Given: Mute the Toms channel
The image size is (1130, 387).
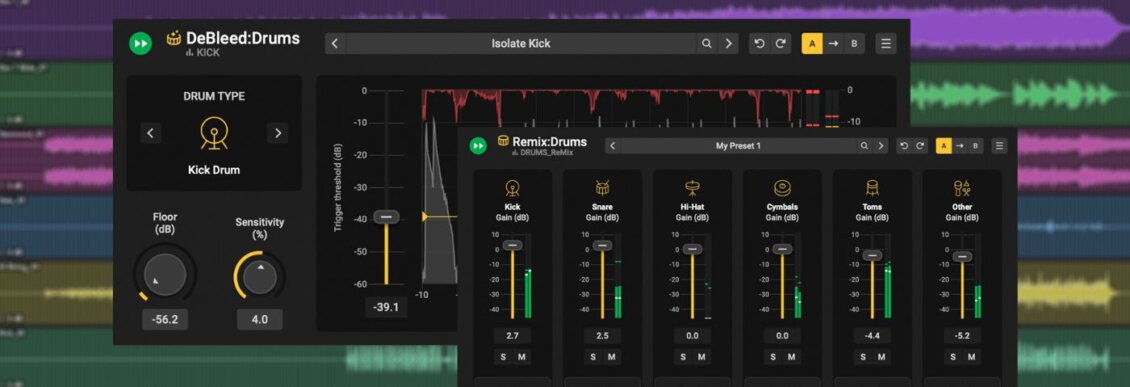Looking at the screenshot, I should pyautogui.click(x=881, y=357).
